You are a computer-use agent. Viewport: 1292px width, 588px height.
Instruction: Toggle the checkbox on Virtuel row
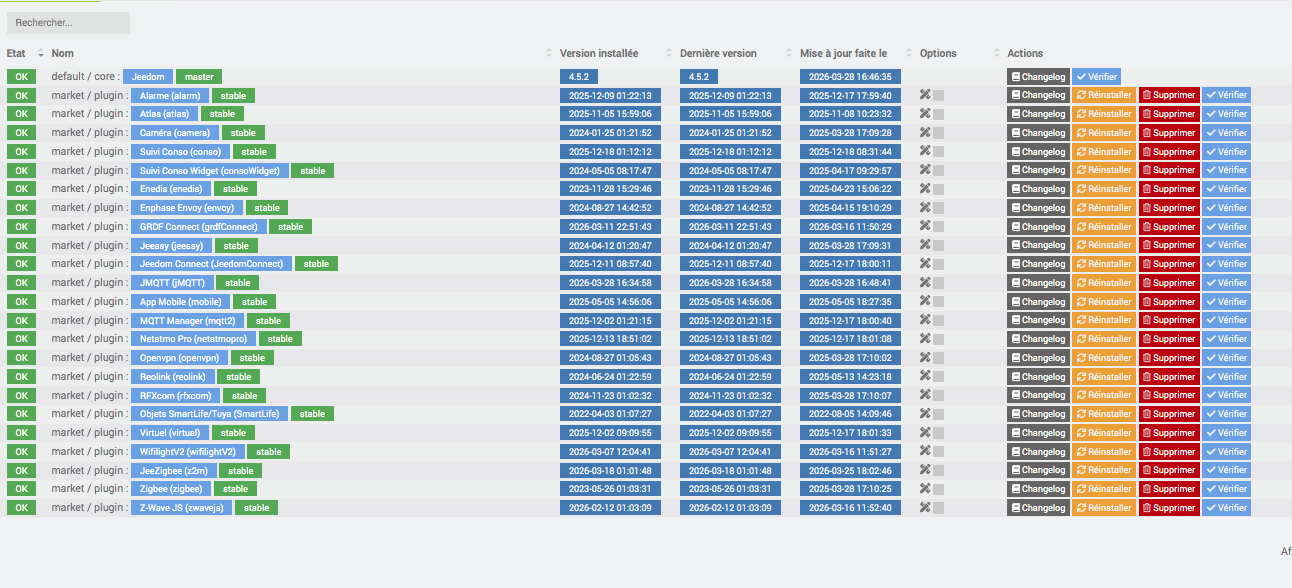click(939, 433)
